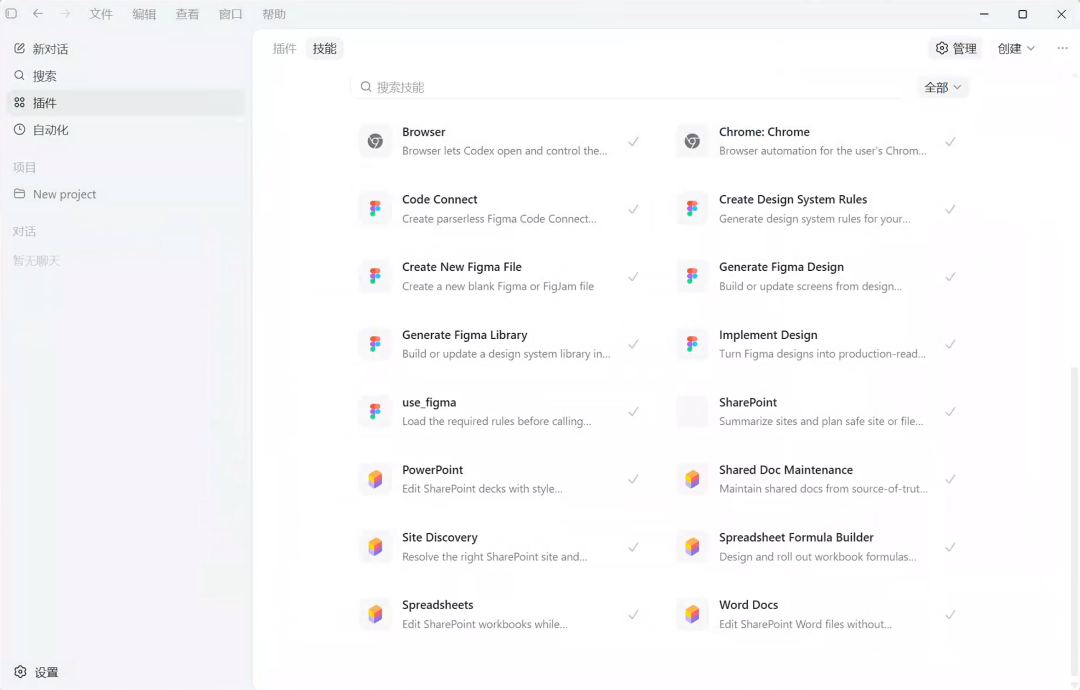Open the Shared Doc Maintenance title
The height and width of the screenshot is (690, 1080).
coord(786,470)
